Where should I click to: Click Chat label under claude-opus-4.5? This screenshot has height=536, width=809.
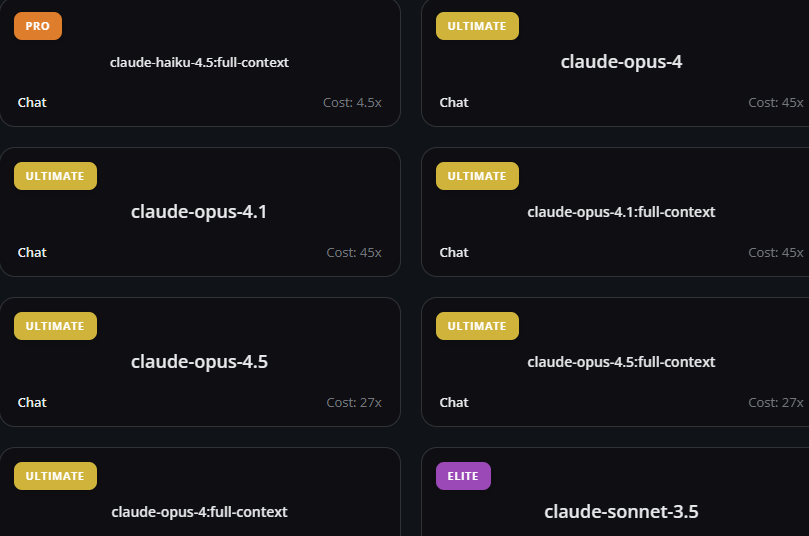pos(32,402)
